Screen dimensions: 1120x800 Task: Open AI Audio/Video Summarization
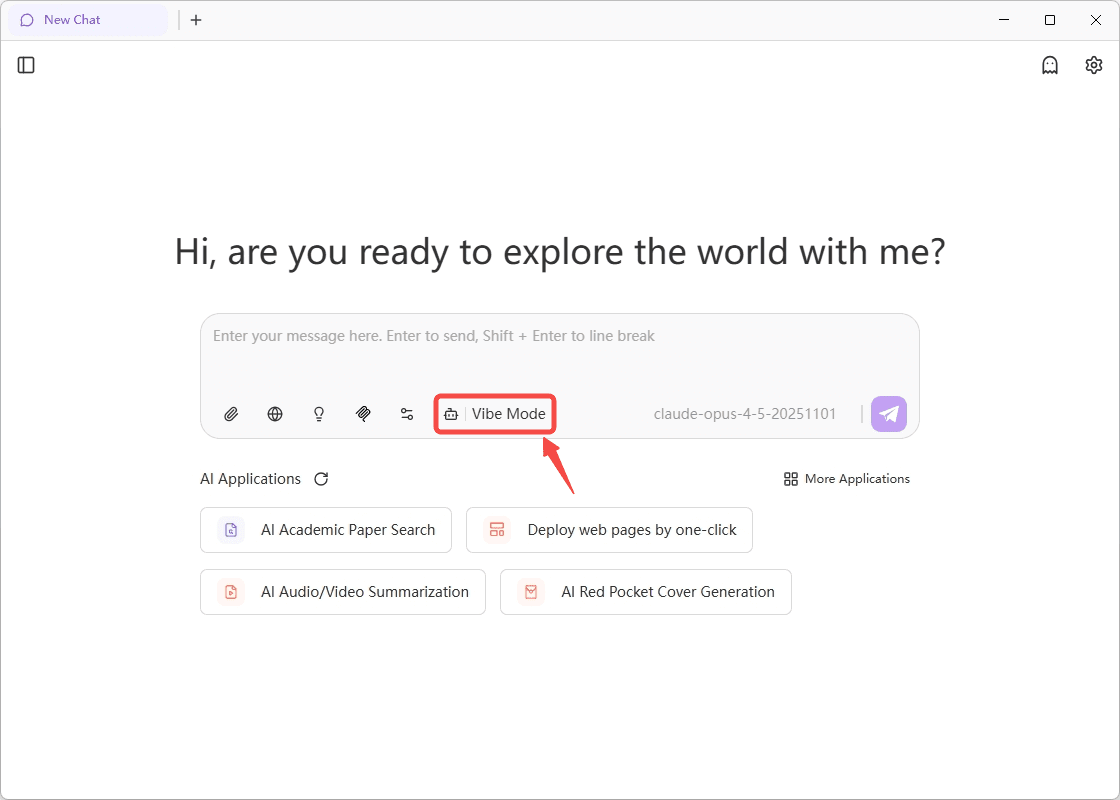point(343,592)
